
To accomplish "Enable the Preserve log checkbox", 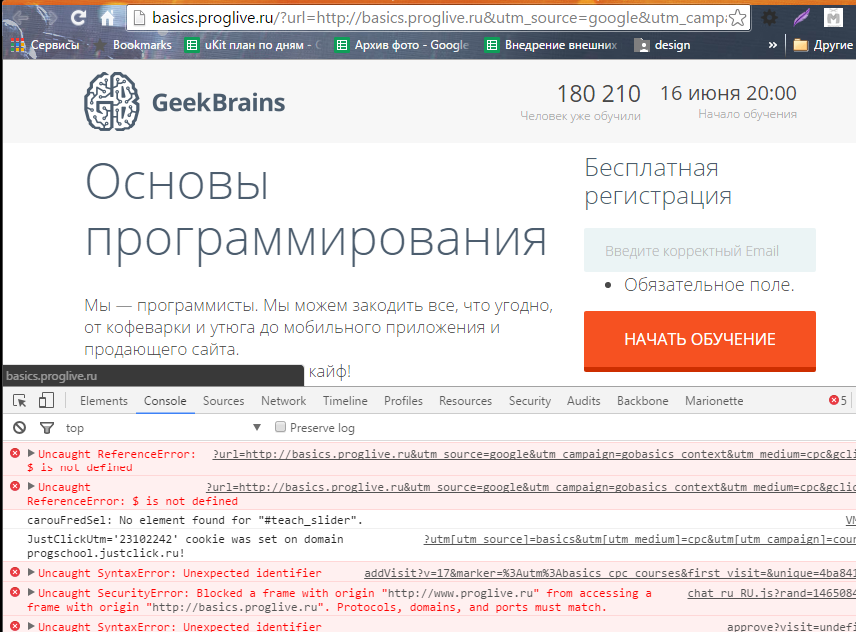I will pyautogui.click(x=280, y=427).
